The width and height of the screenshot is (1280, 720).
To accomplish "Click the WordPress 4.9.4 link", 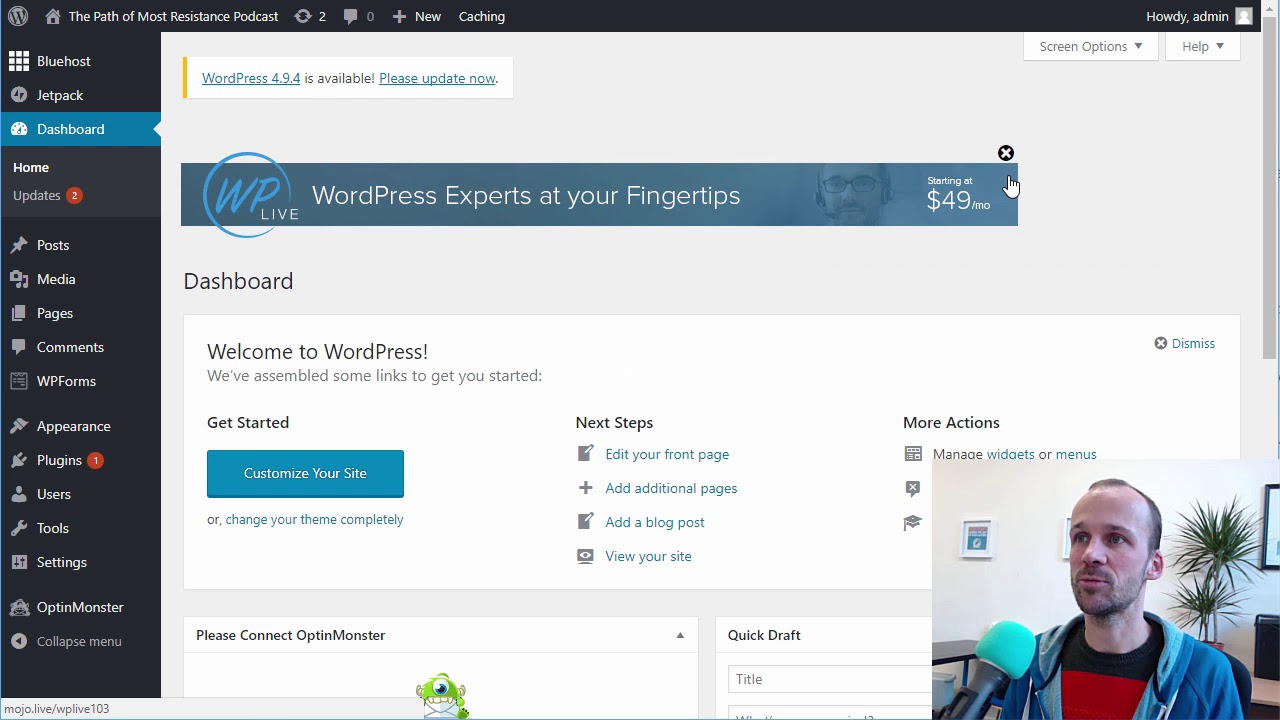I will (251, 78).
